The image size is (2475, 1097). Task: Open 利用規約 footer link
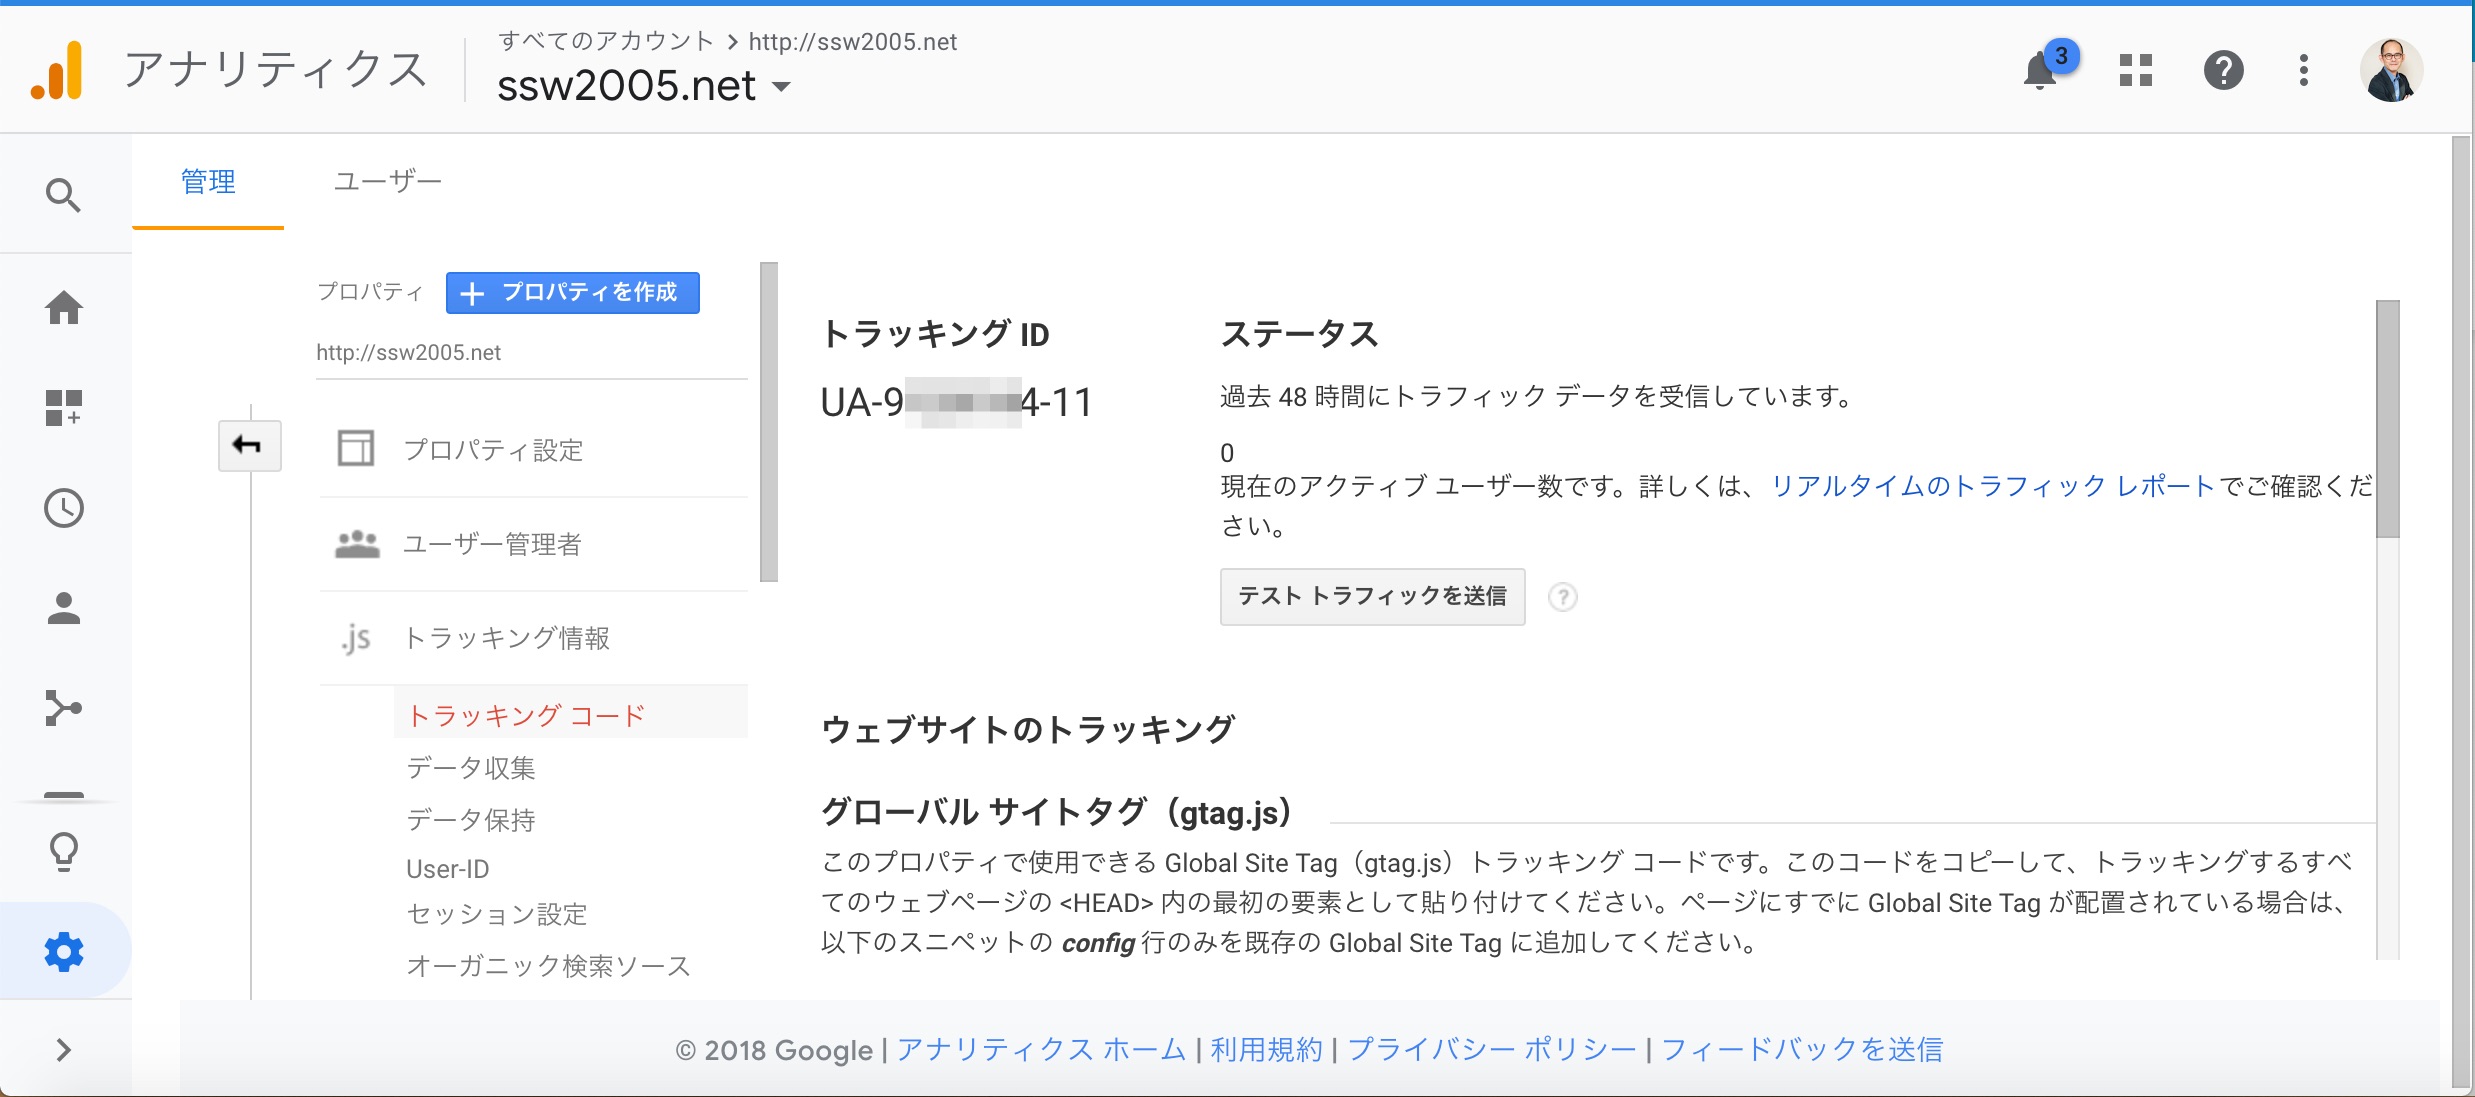(1266, 1050)
